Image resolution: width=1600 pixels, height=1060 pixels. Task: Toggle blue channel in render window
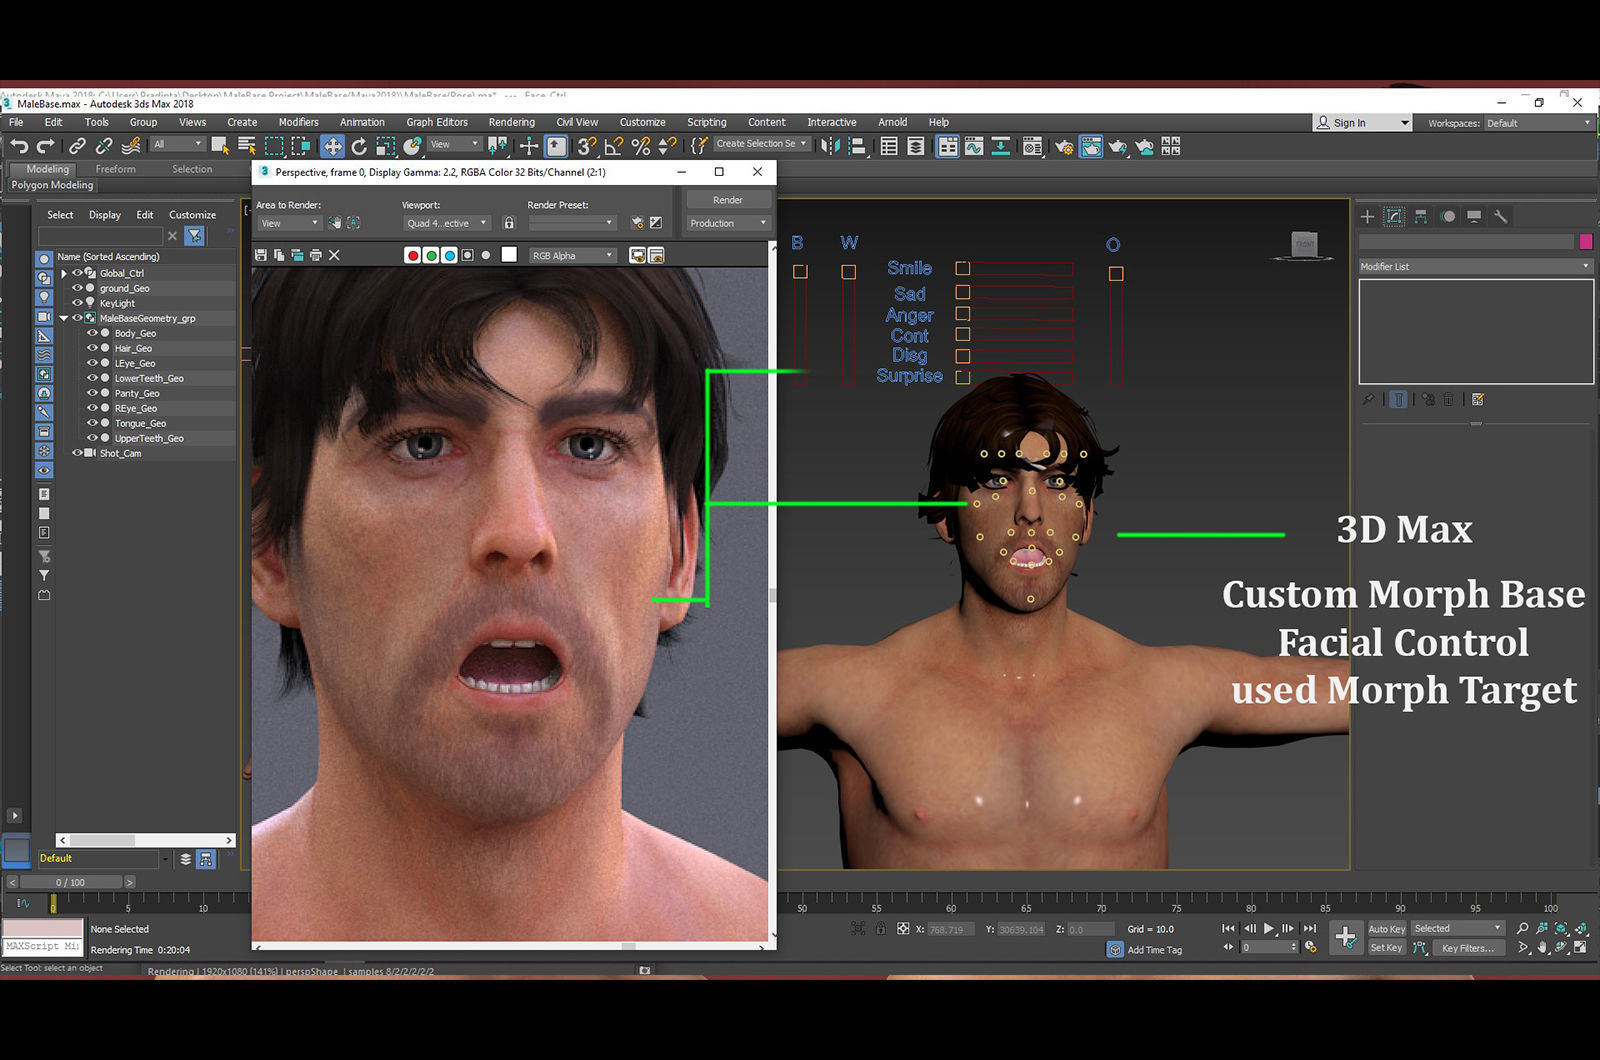pos(450,255)
